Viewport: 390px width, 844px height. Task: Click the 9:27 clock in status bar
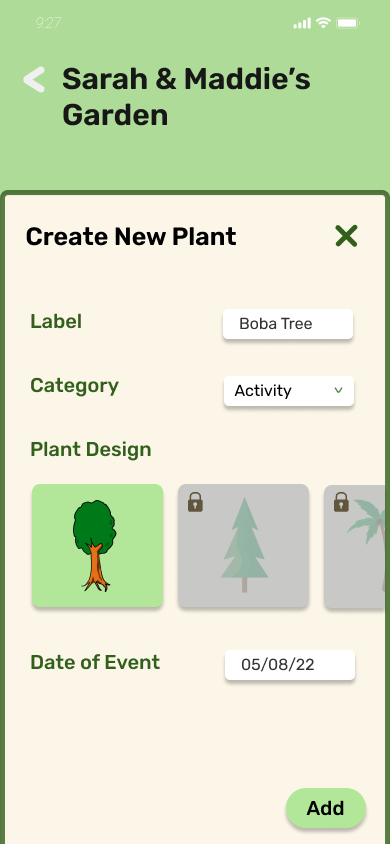point(48,23)
